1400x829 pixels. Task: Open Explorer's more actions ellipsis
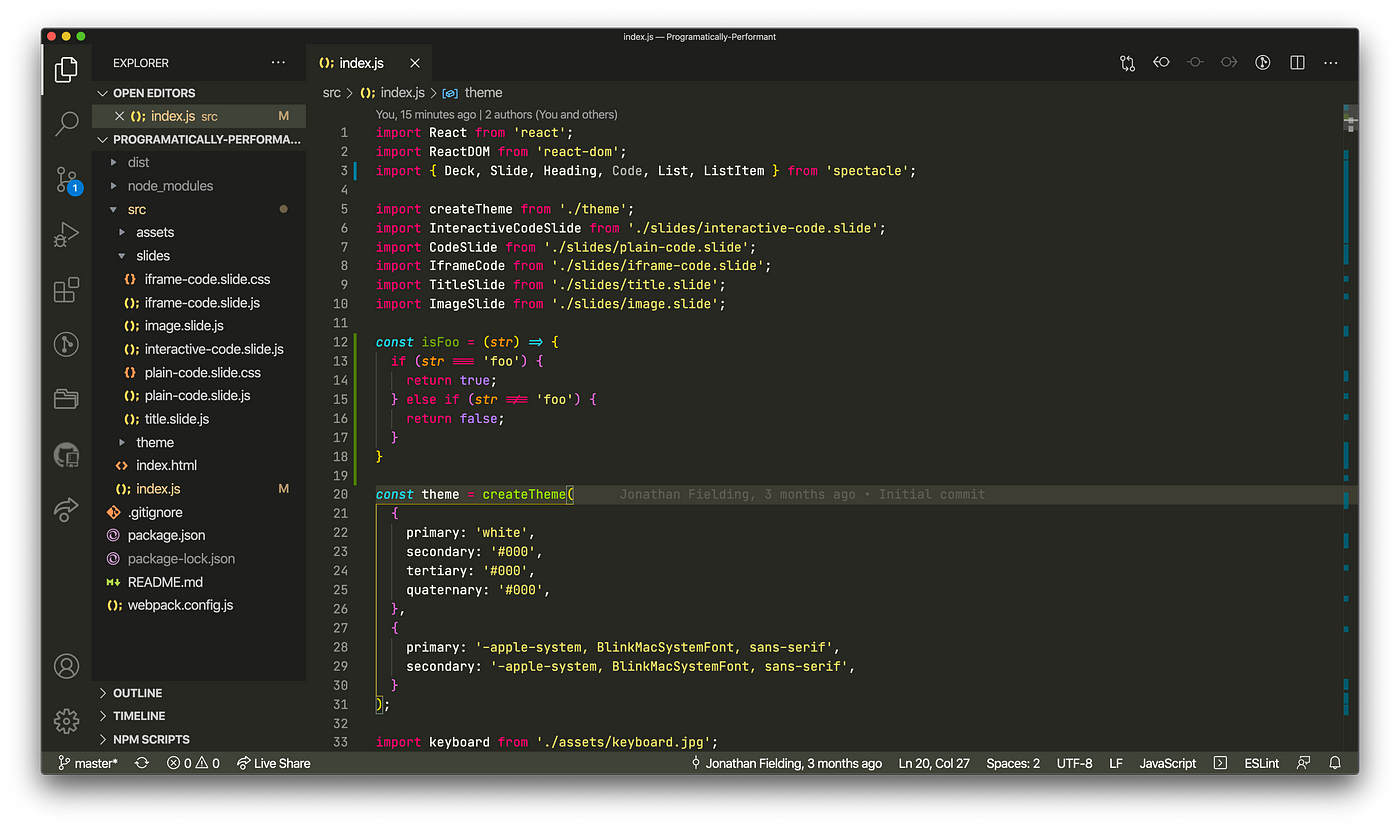[278, 63]
